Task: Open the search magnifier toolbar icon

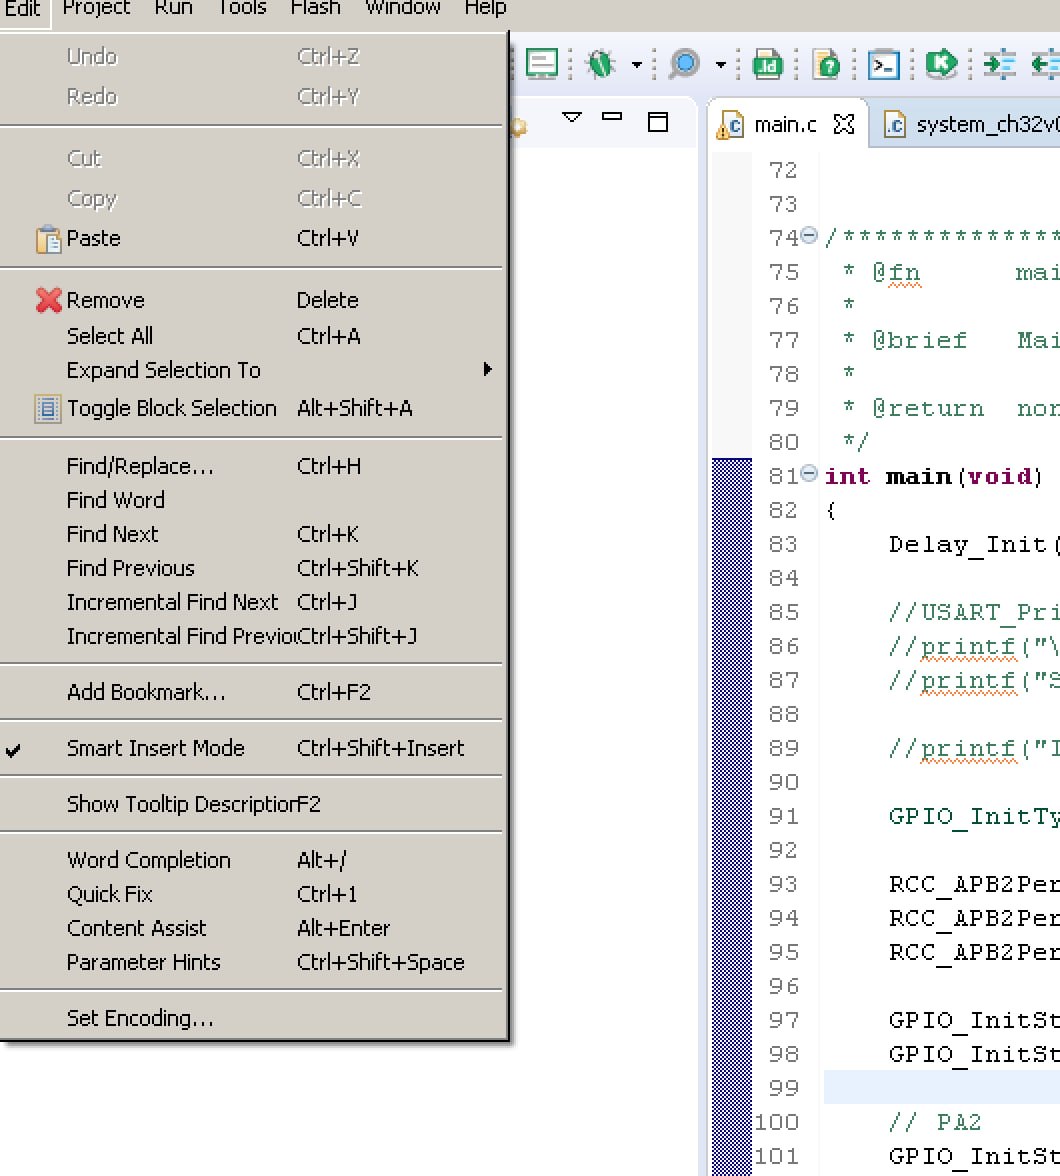Action: [x=684, y=64]
